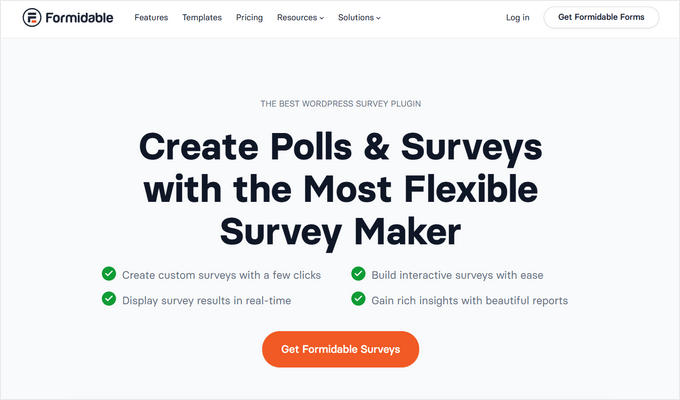The width and height of the screenshot is (680, 400).
Task: Click the green checkmark beside rich insights
Action: (x=358, y=299)
